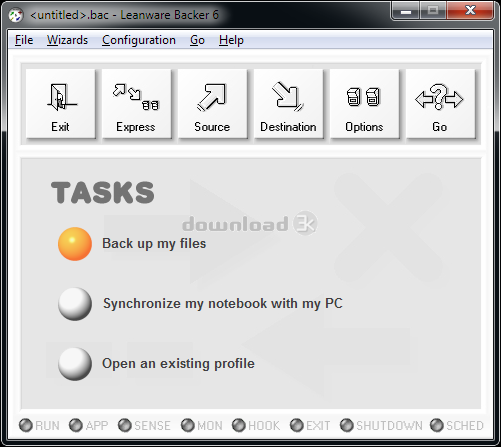The width and height of the screenshot is (501, 447).
Task: Click the MON status indicator
Action: pyautogui.click(x=188, y=425)
